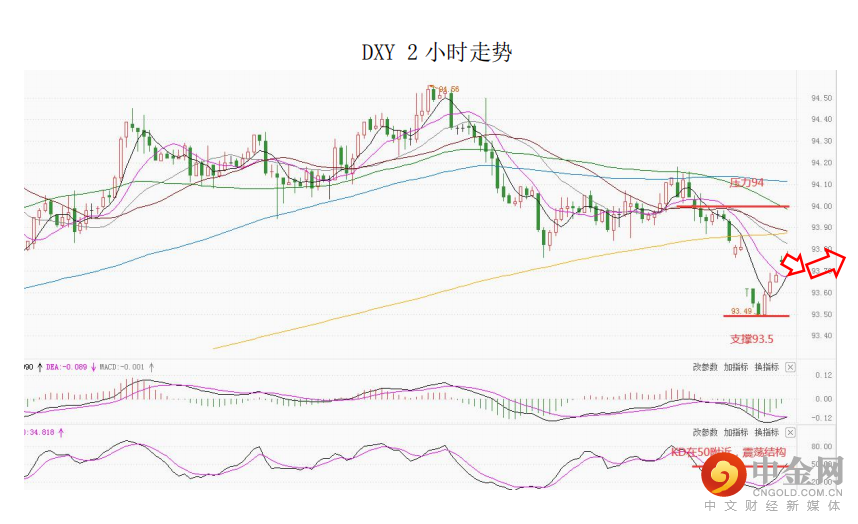Image resolution: width=858 pixels, height=524 pixels.
Task: Click the magenta up arrow beside 34.818
Action: pos(60,432)
